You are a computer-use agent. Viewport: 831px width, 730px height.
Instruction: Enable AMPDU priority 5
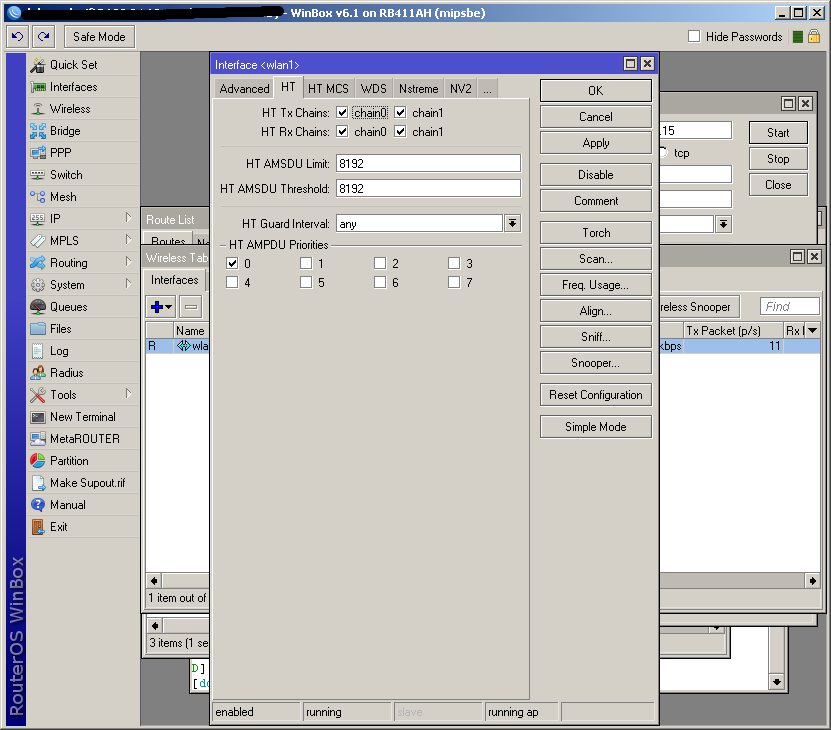tap(306, 282)
